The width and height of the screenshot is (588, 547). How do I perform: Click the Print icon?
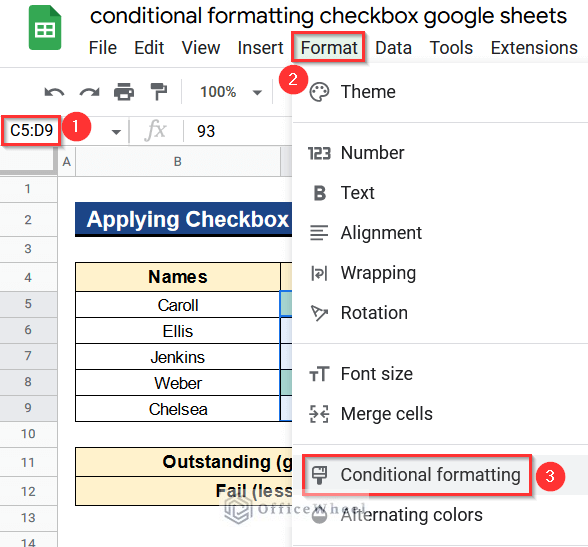pos(124,92)
